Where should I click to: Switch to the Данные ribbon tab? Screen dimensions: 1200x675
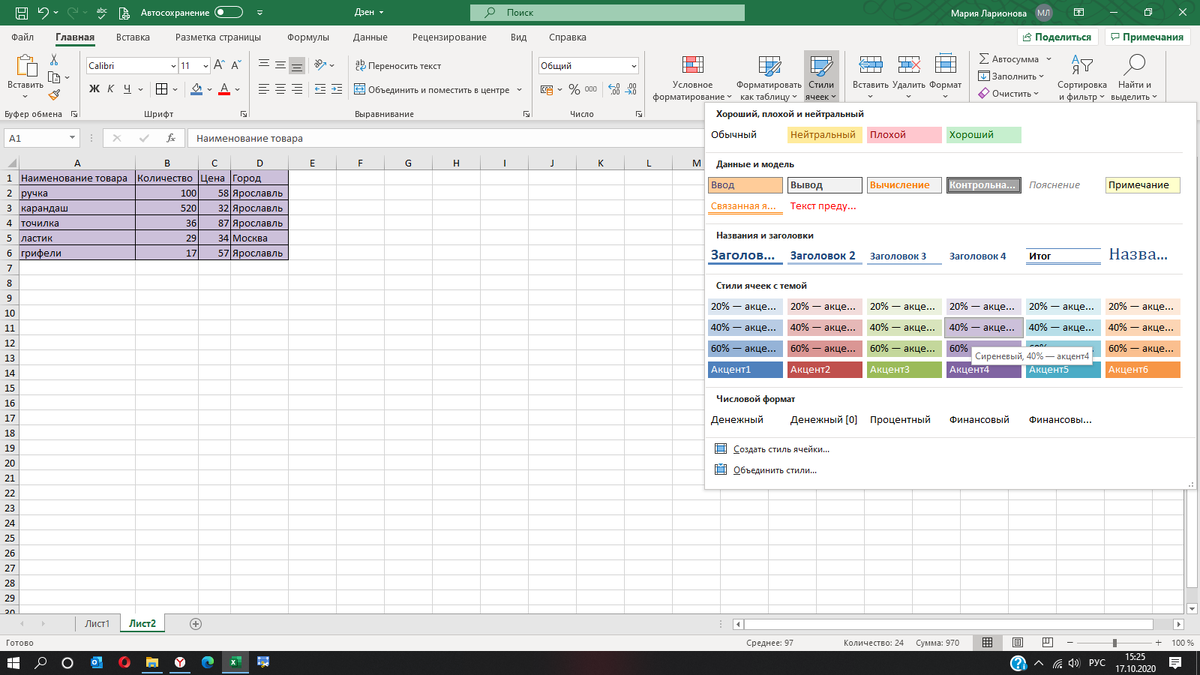pos(370,37)
